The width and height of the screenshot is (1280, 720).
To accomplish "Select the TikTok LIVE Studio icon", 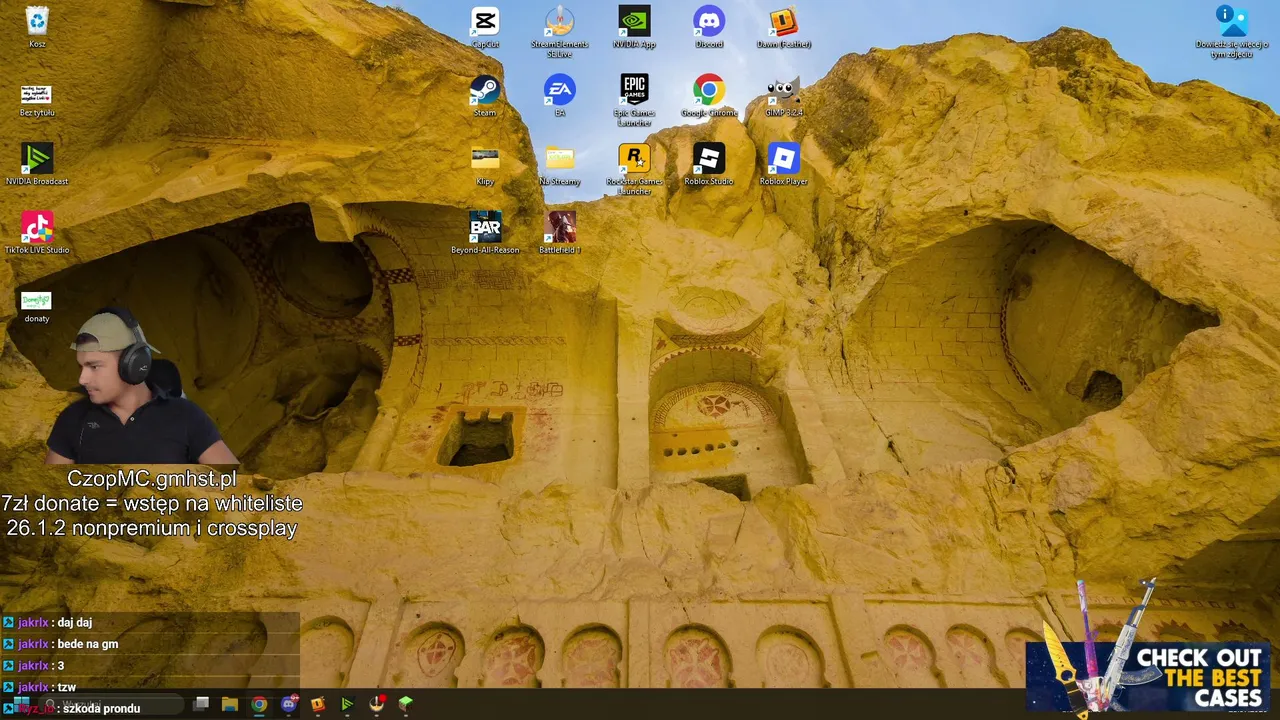I will [37, 232].
